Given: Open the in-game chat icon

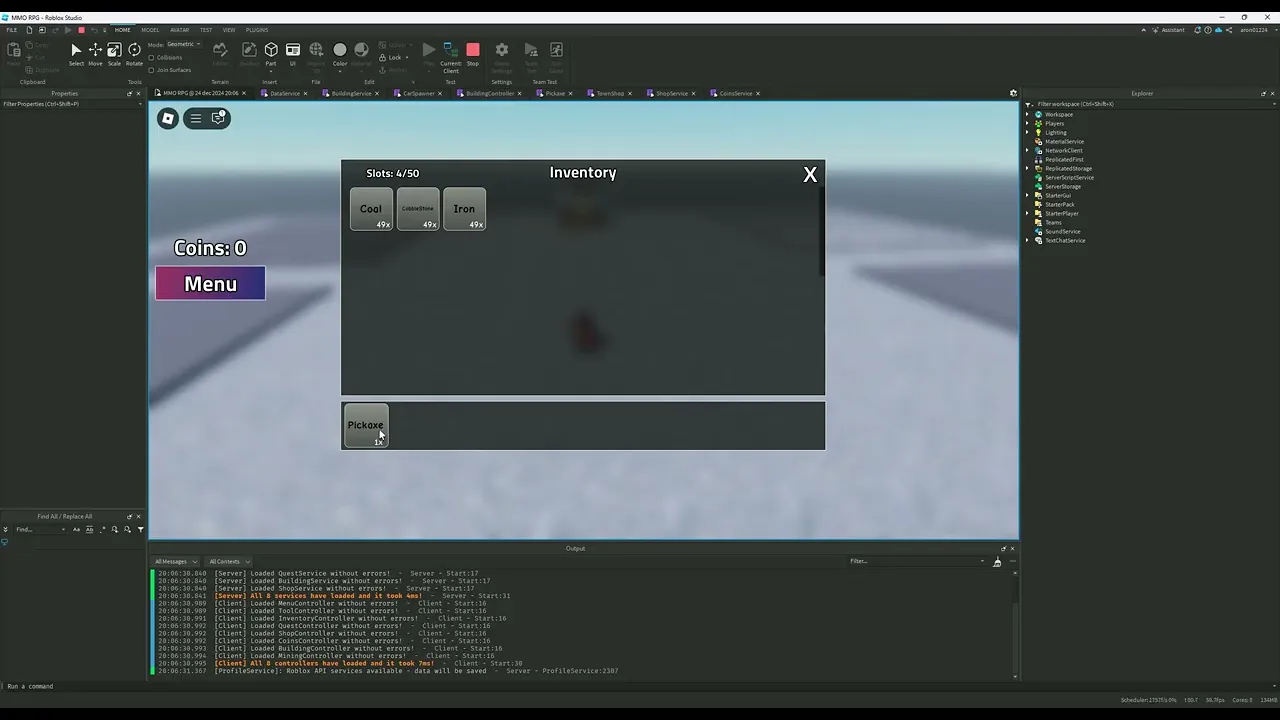Looking at the screenshot, I should point(219,118).
